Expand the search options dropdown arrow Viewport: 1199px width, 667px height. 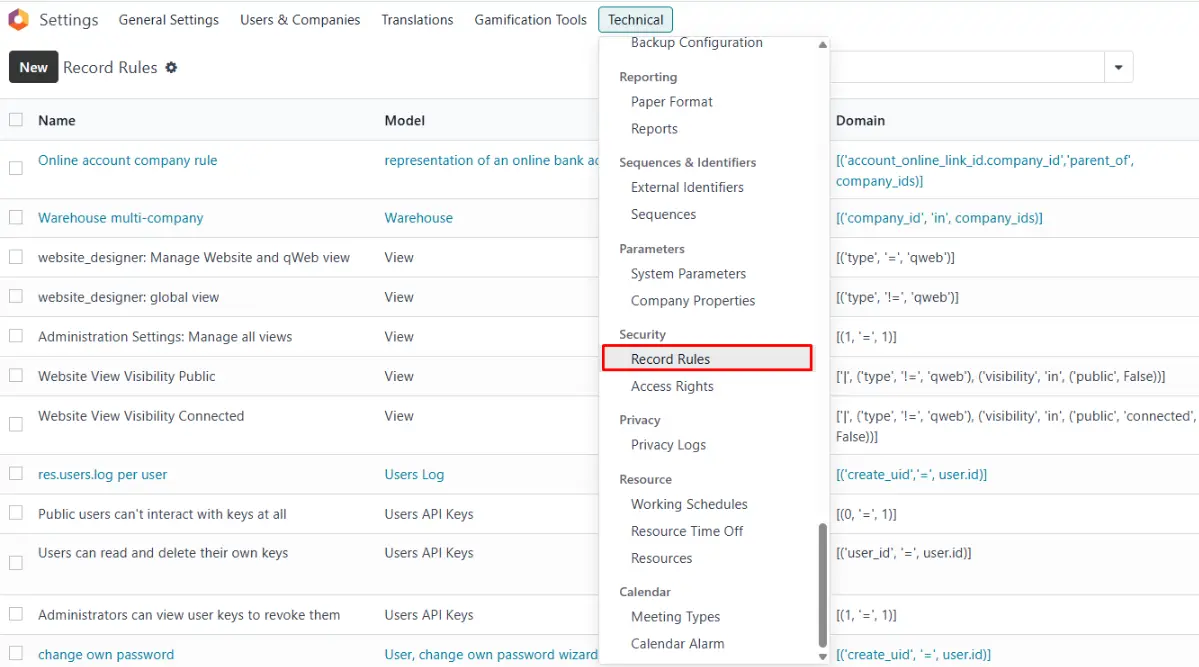click(x=1118, y=68)
